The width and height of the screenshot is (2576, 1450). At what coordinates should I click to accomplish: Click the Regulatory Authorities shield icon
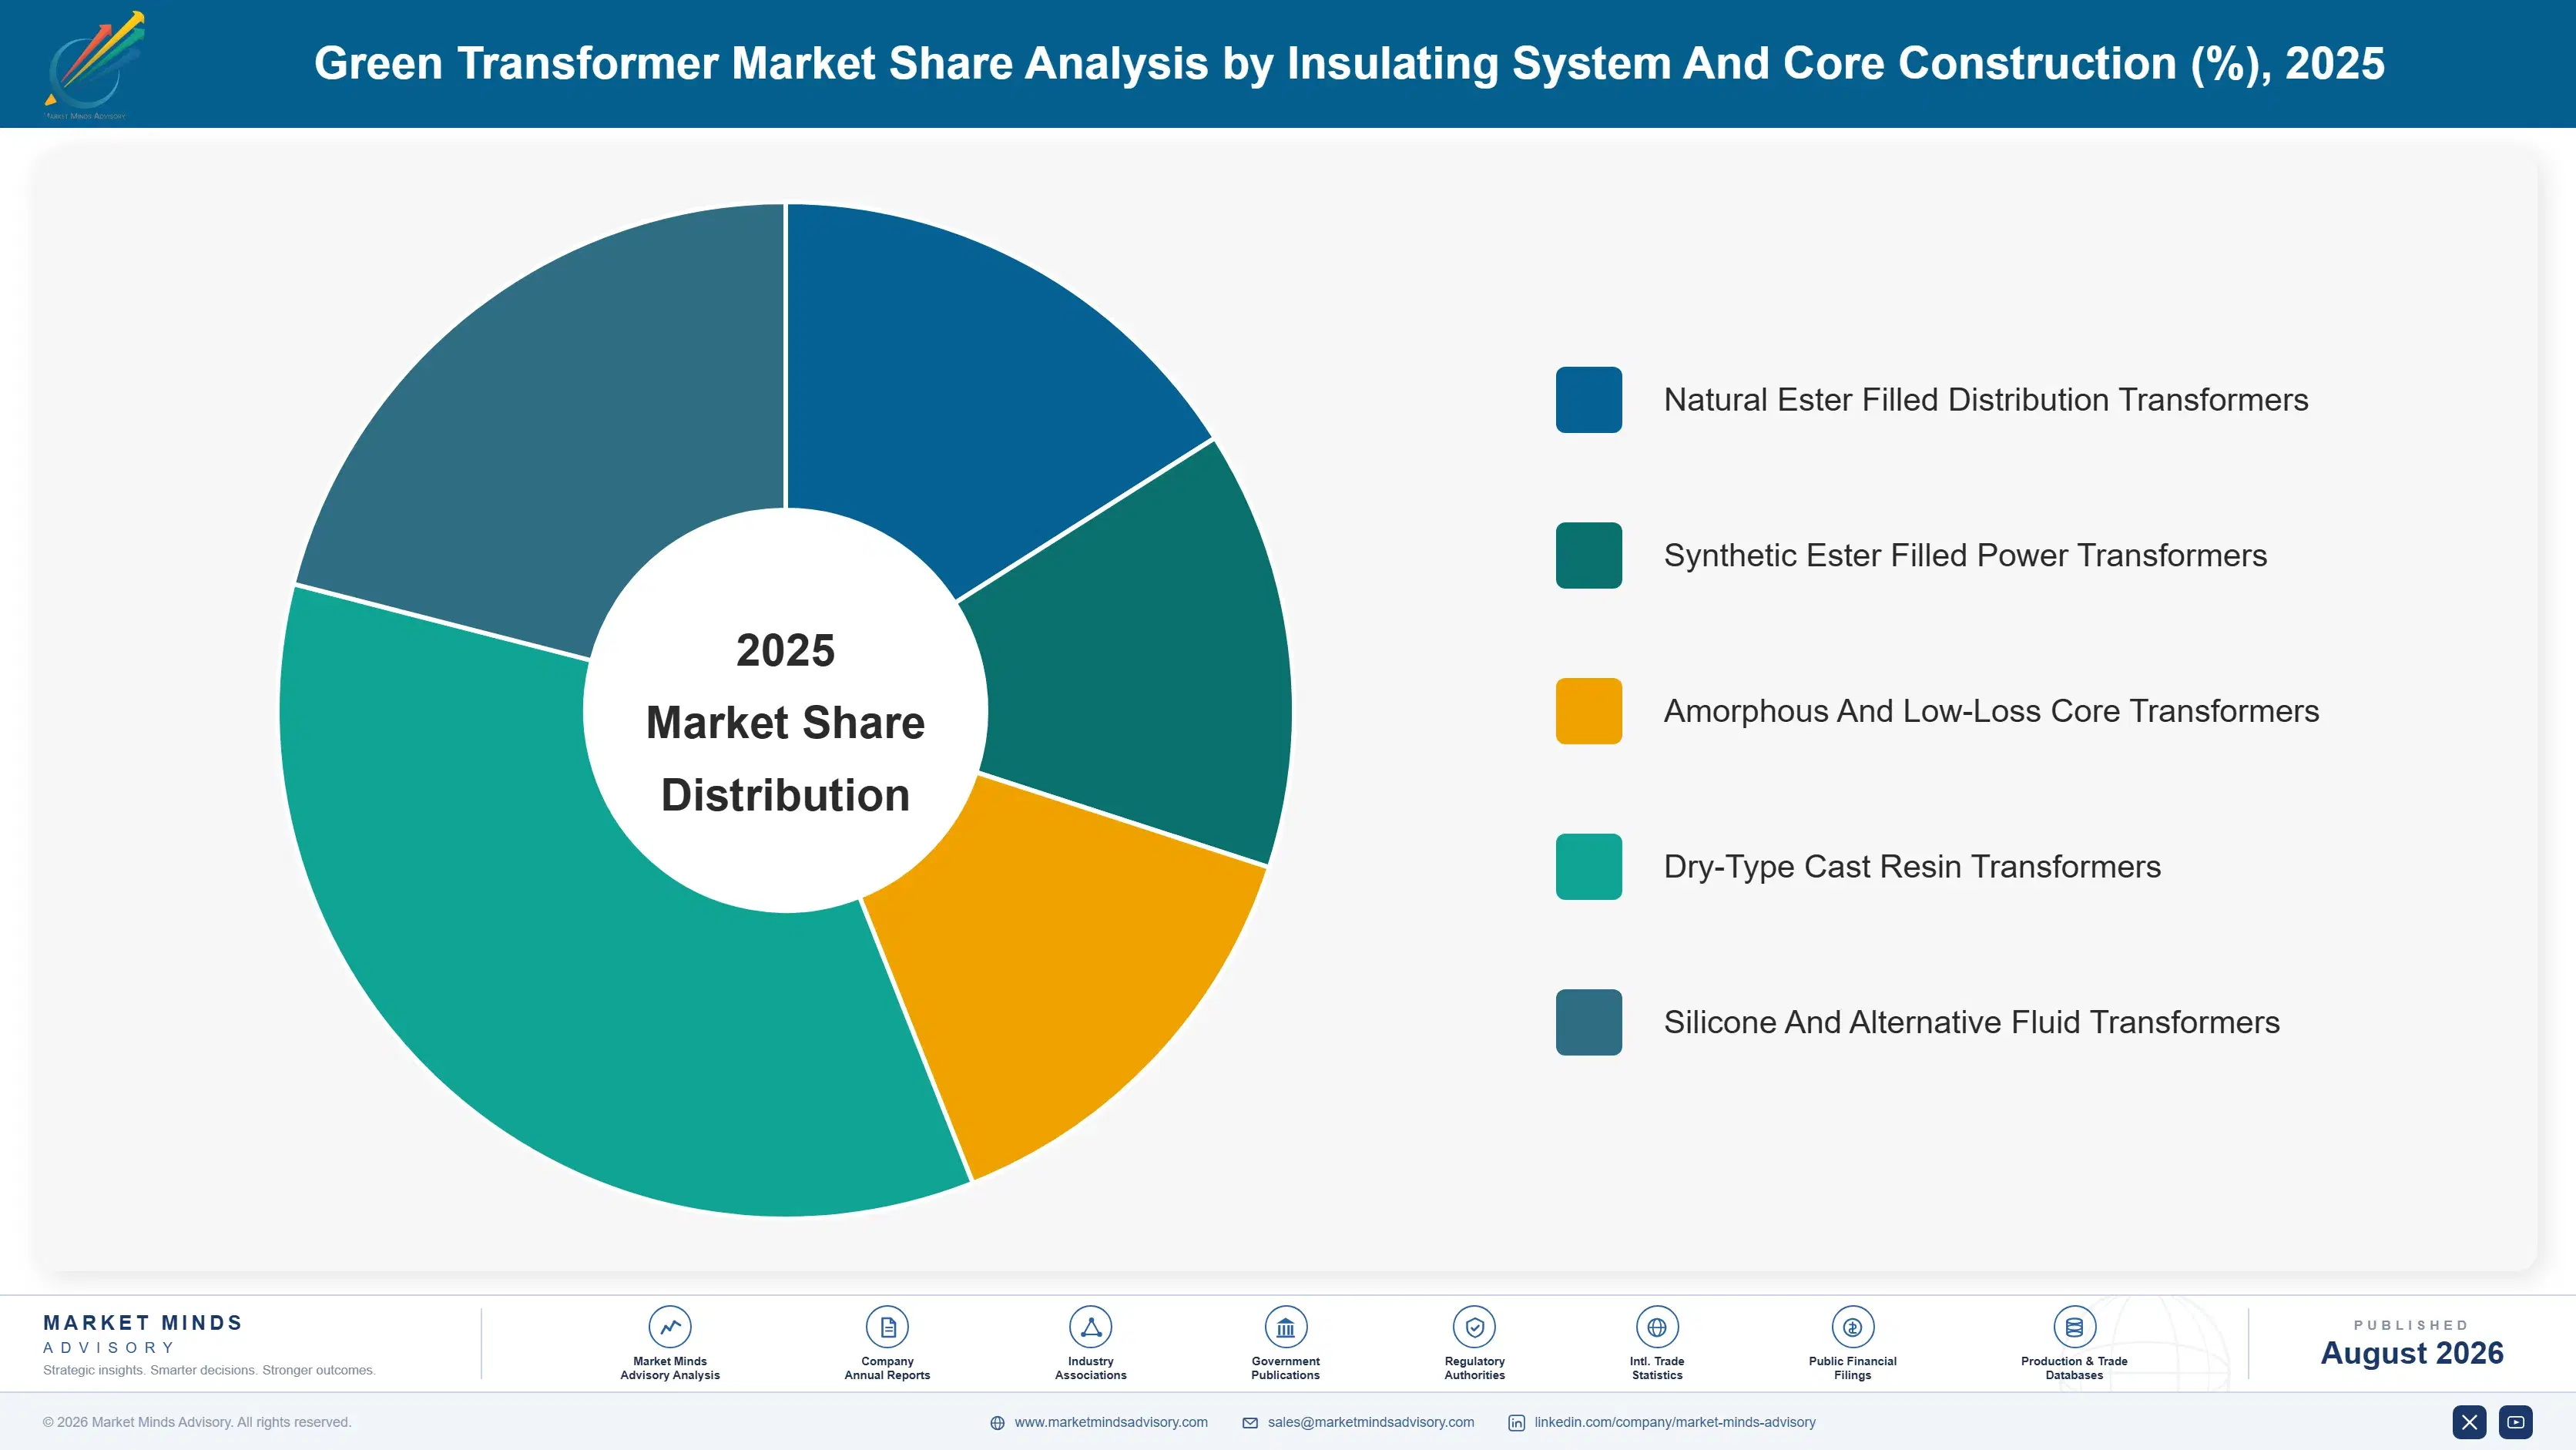[1474, 1327]
